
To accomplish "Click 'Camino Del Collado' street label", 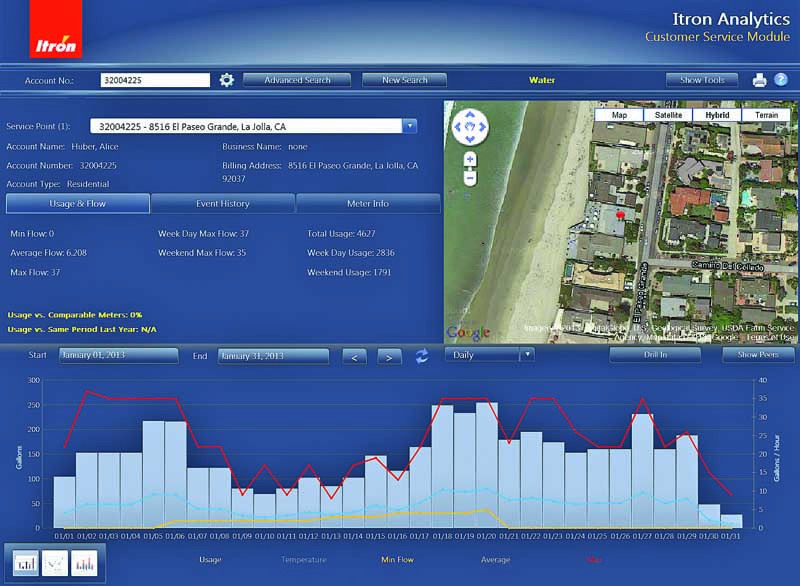I will coord(728,266).
